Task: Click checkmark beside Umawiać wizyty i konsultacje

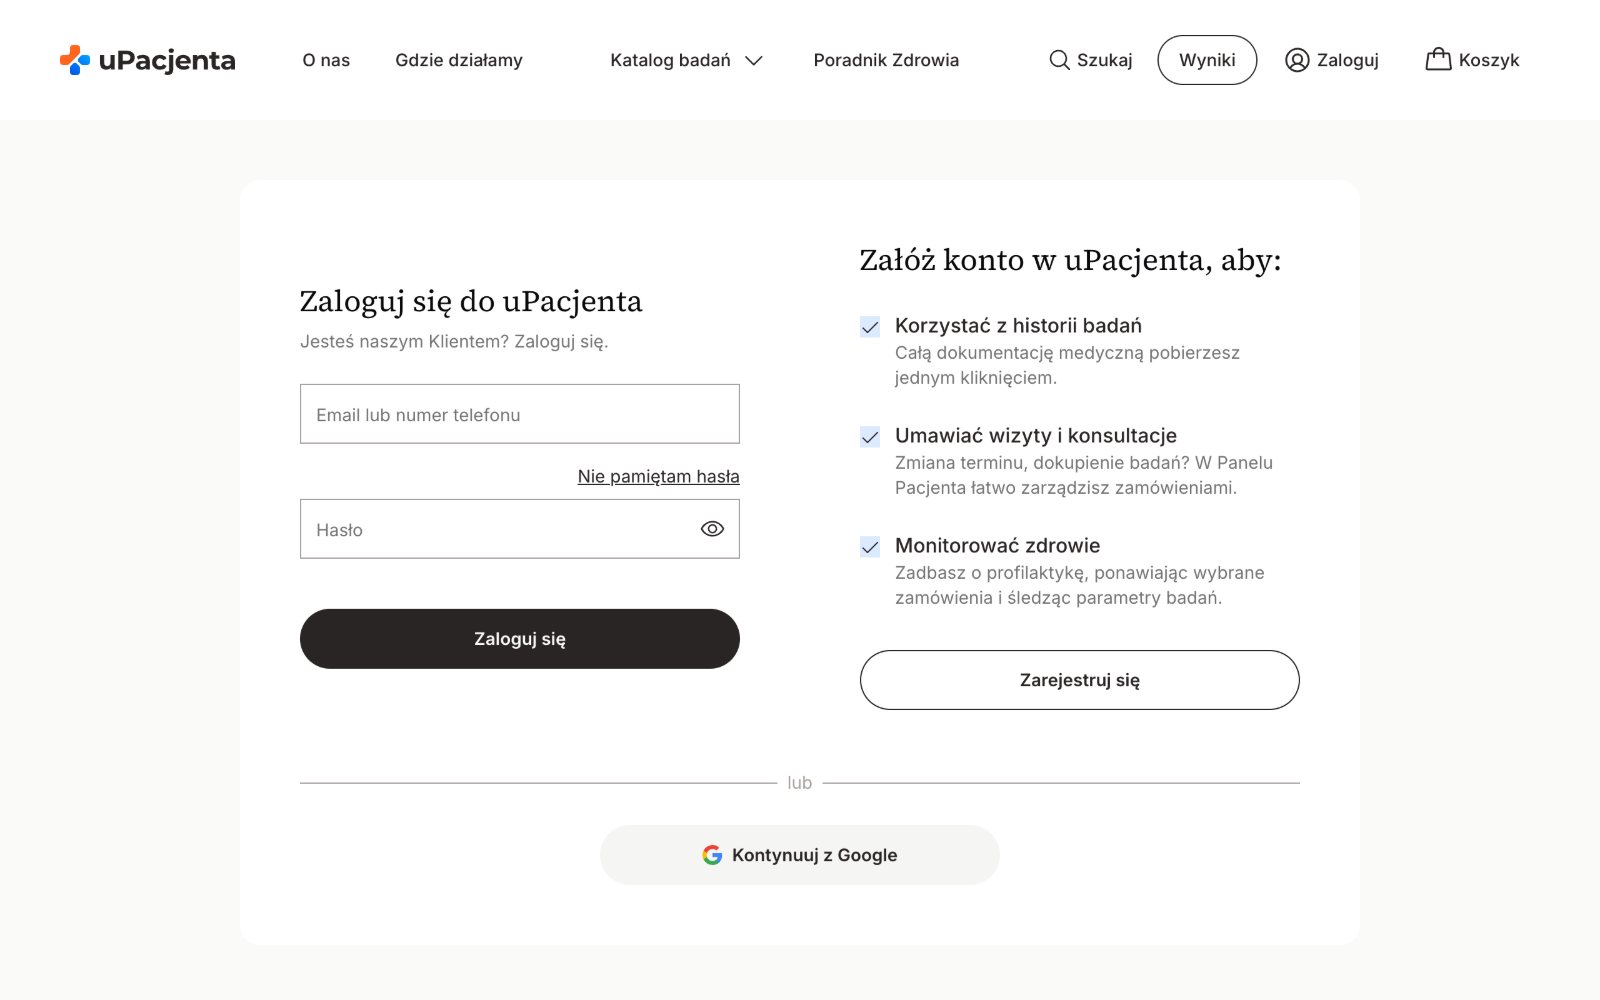Action: point(870,437)
